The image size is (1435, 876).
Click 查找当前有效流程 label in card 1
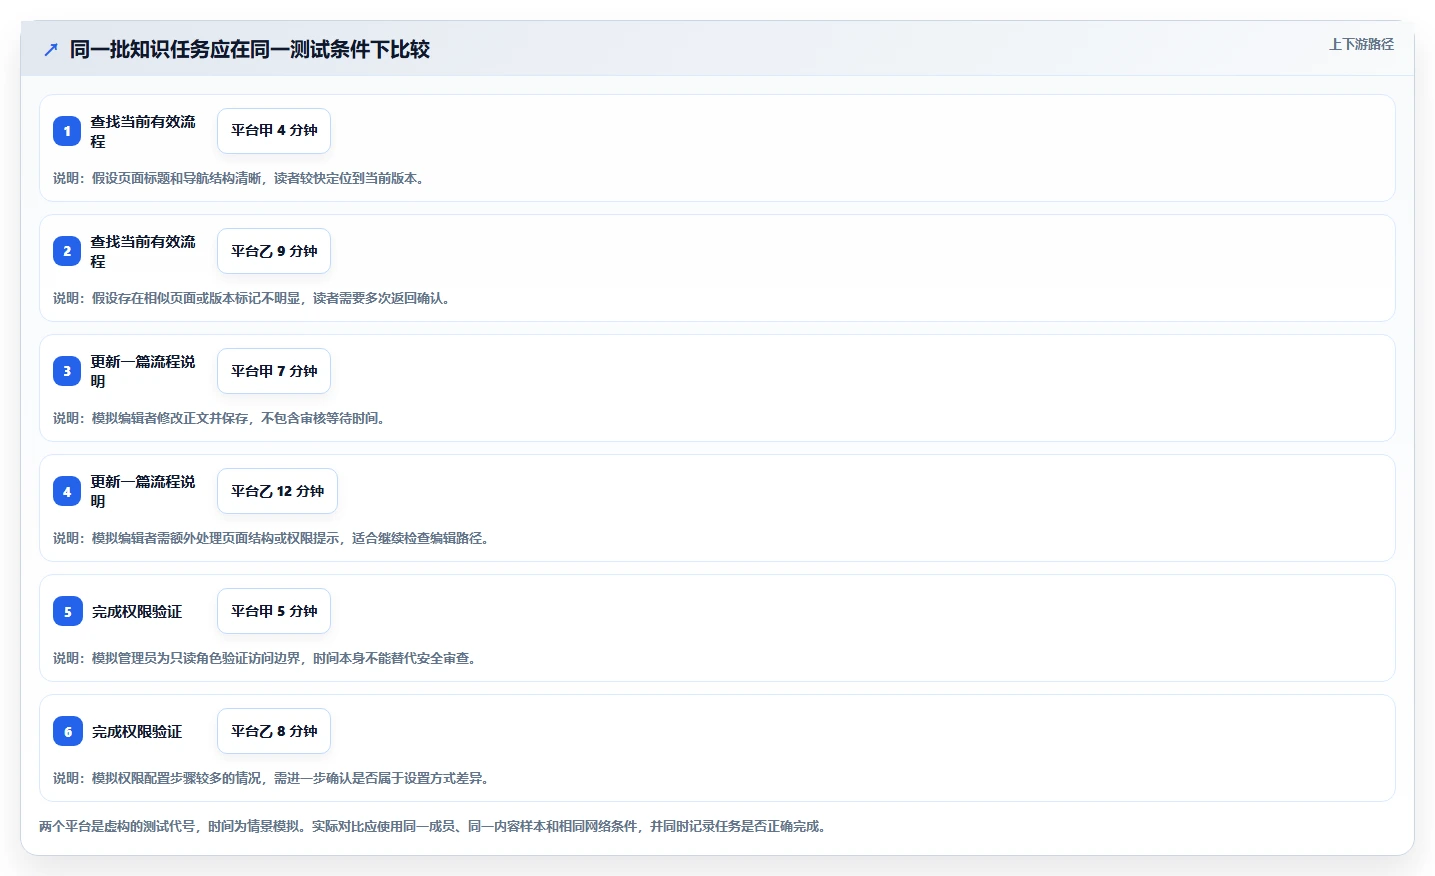click(143, 131)
